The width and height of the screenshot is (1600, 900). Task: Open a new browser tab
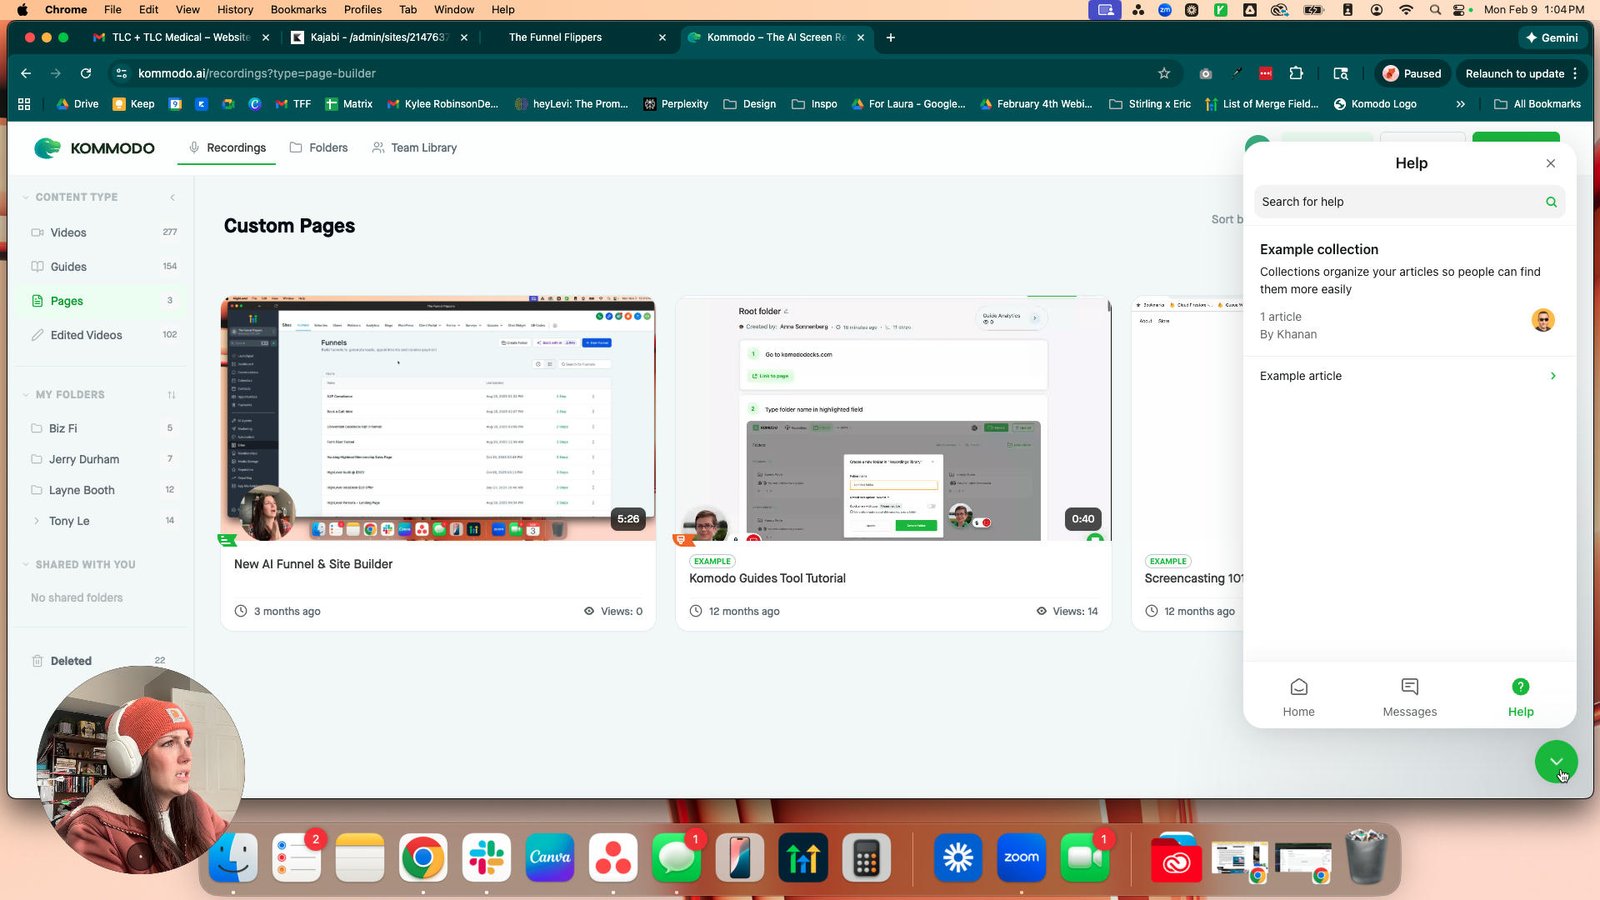(890, 37)
